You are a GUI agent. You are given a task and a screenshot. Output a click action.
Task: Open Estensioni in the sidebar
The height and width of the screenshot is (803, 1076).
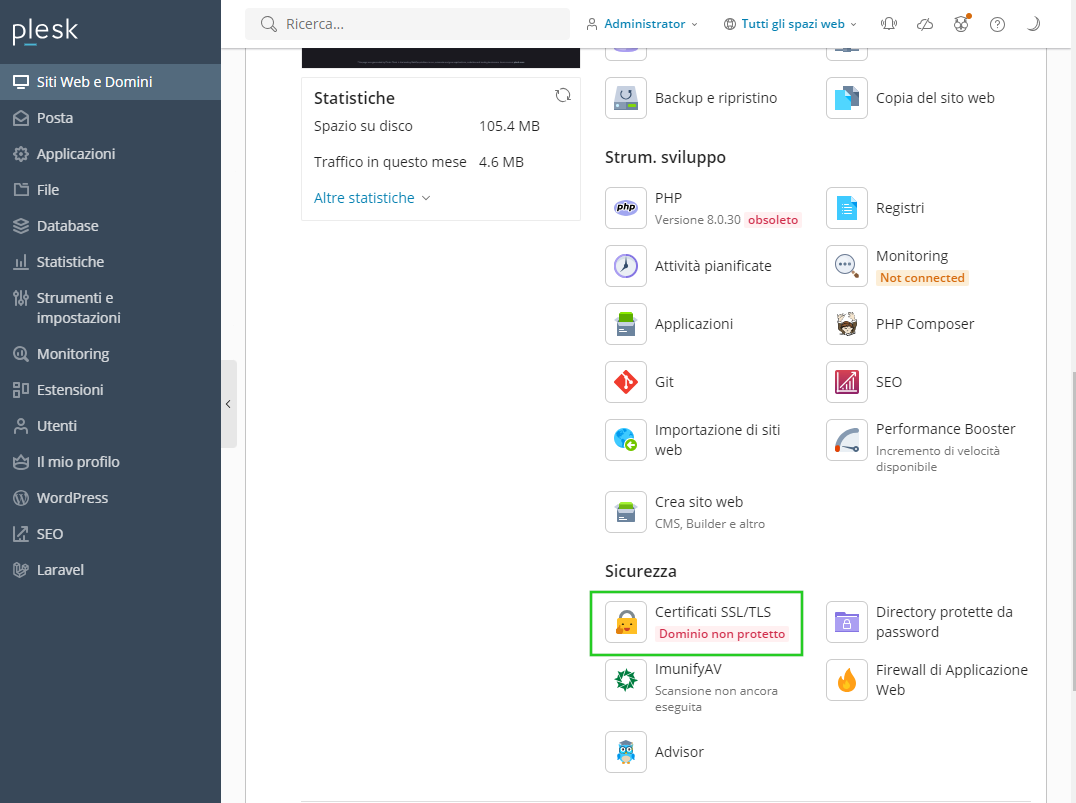coord(110,390)
